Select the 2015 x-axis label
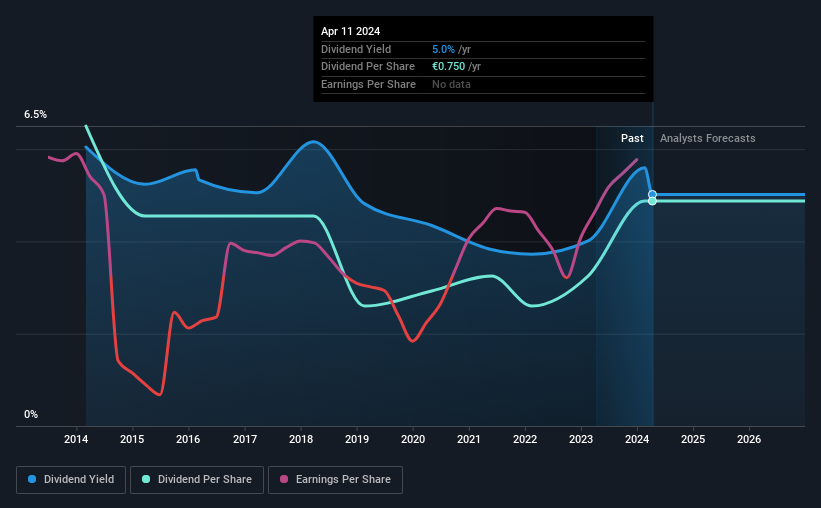This screenshot has width=821, height=508. click(x=132, y=439)
